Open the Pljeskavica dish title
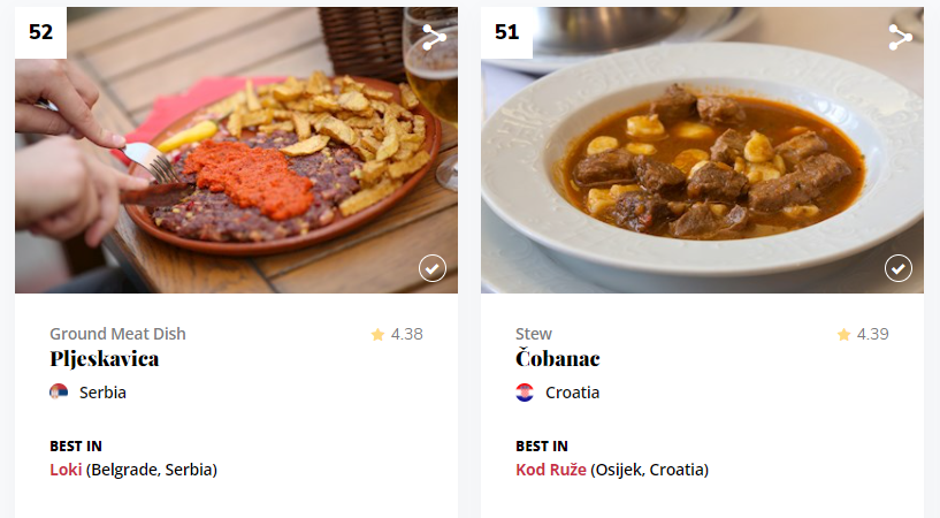940x518 pixels. pyautogui.click(x=104, y=359)
